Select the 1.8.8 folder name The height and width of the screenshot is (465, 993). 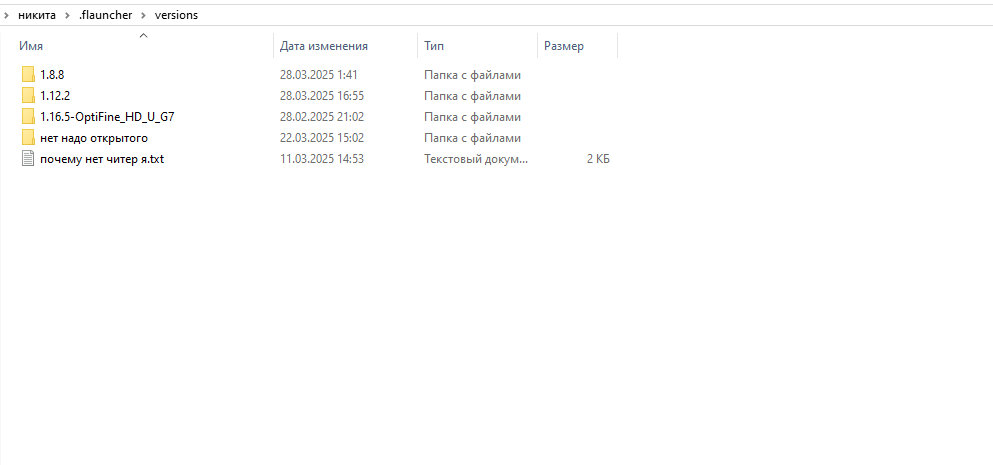tap(52, 75)
